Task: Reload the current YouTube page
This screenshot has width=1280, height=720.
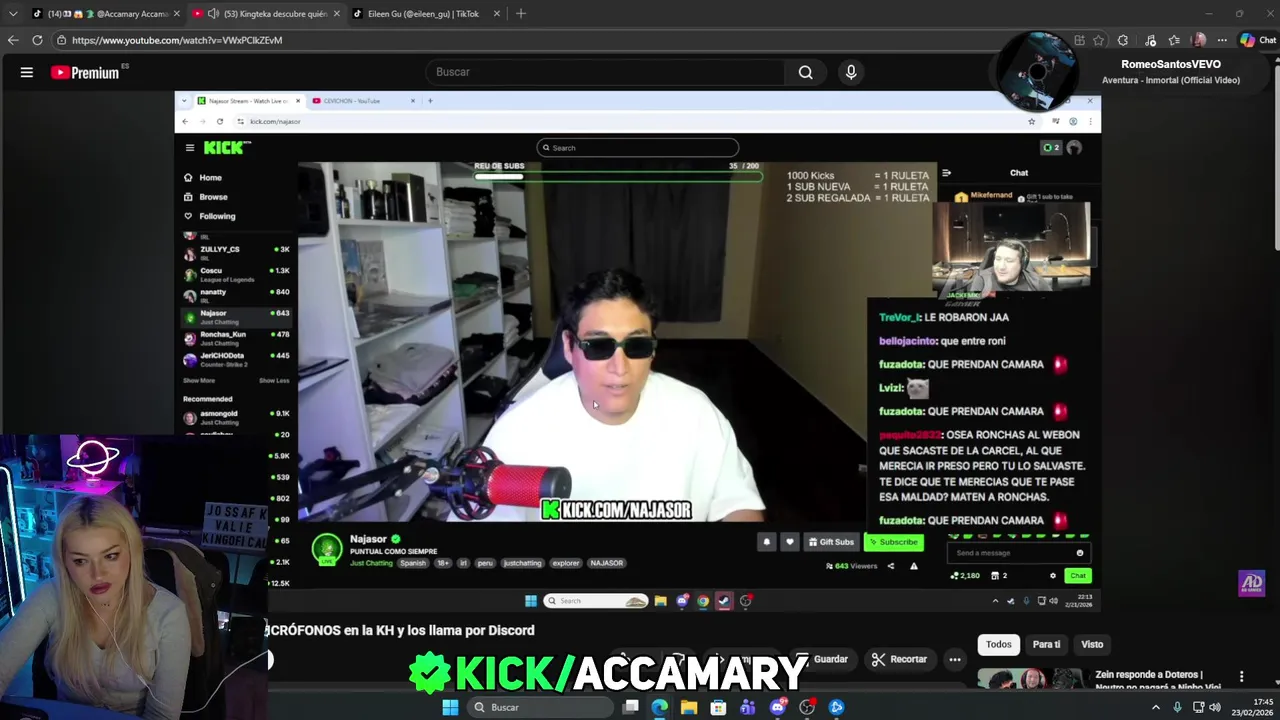Action: pos(37,40)
